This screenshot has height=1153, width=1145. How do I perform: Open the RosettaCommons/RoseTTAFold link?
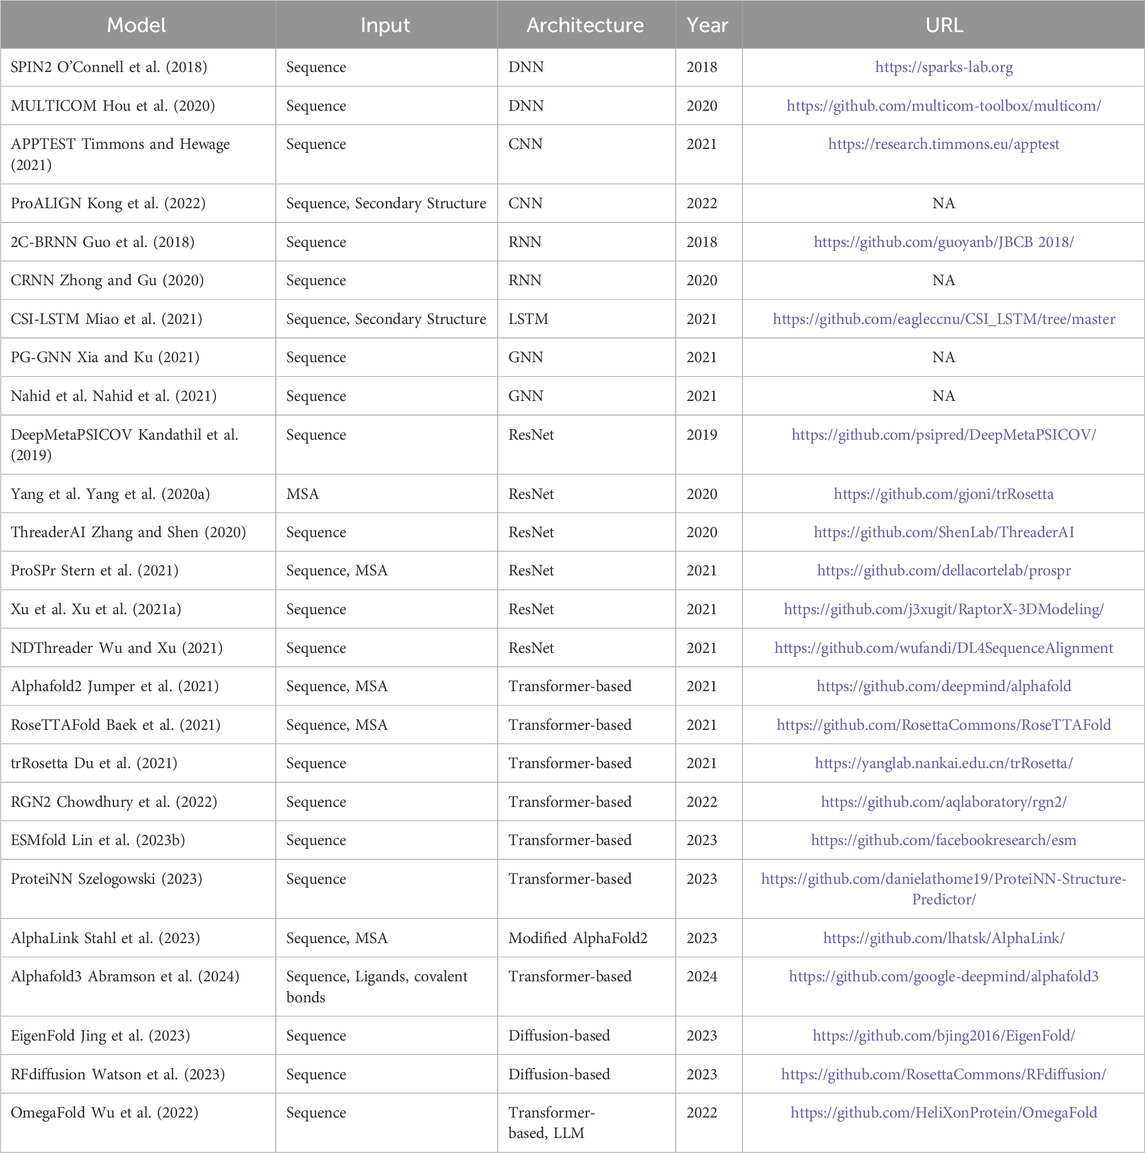[x=944, y=725]
